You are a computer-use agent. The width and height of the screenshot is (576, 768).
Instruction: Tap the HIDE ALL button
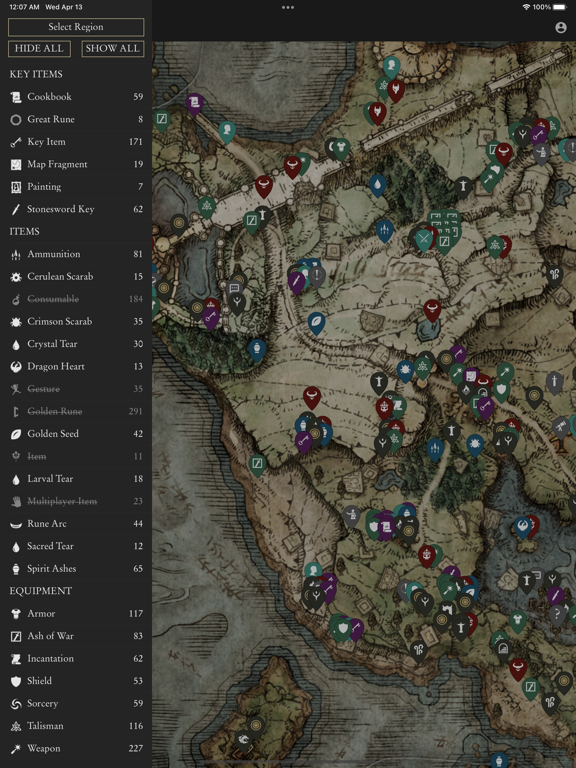click(39, 48)
